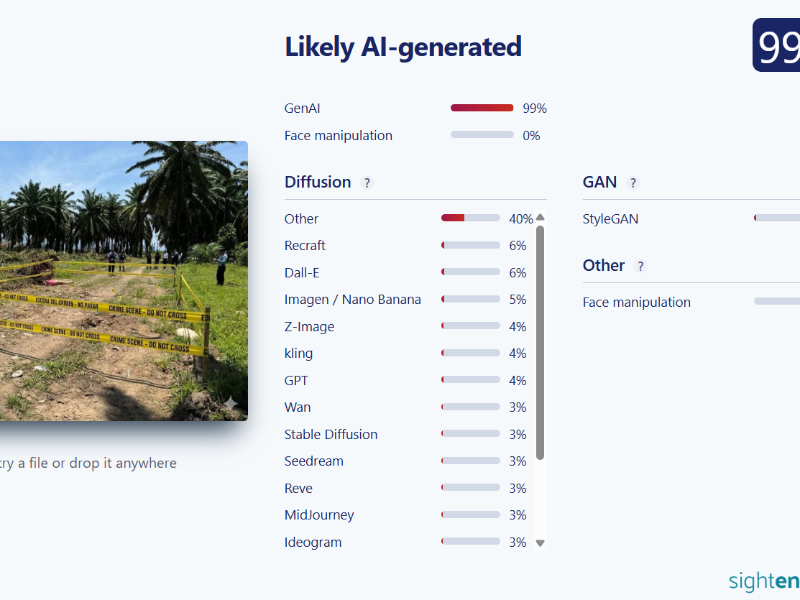Click the Diffusion list scrollbar thumb
This screenshot has width=800, height=600.
pyautogui.click(x=540, y=343)
